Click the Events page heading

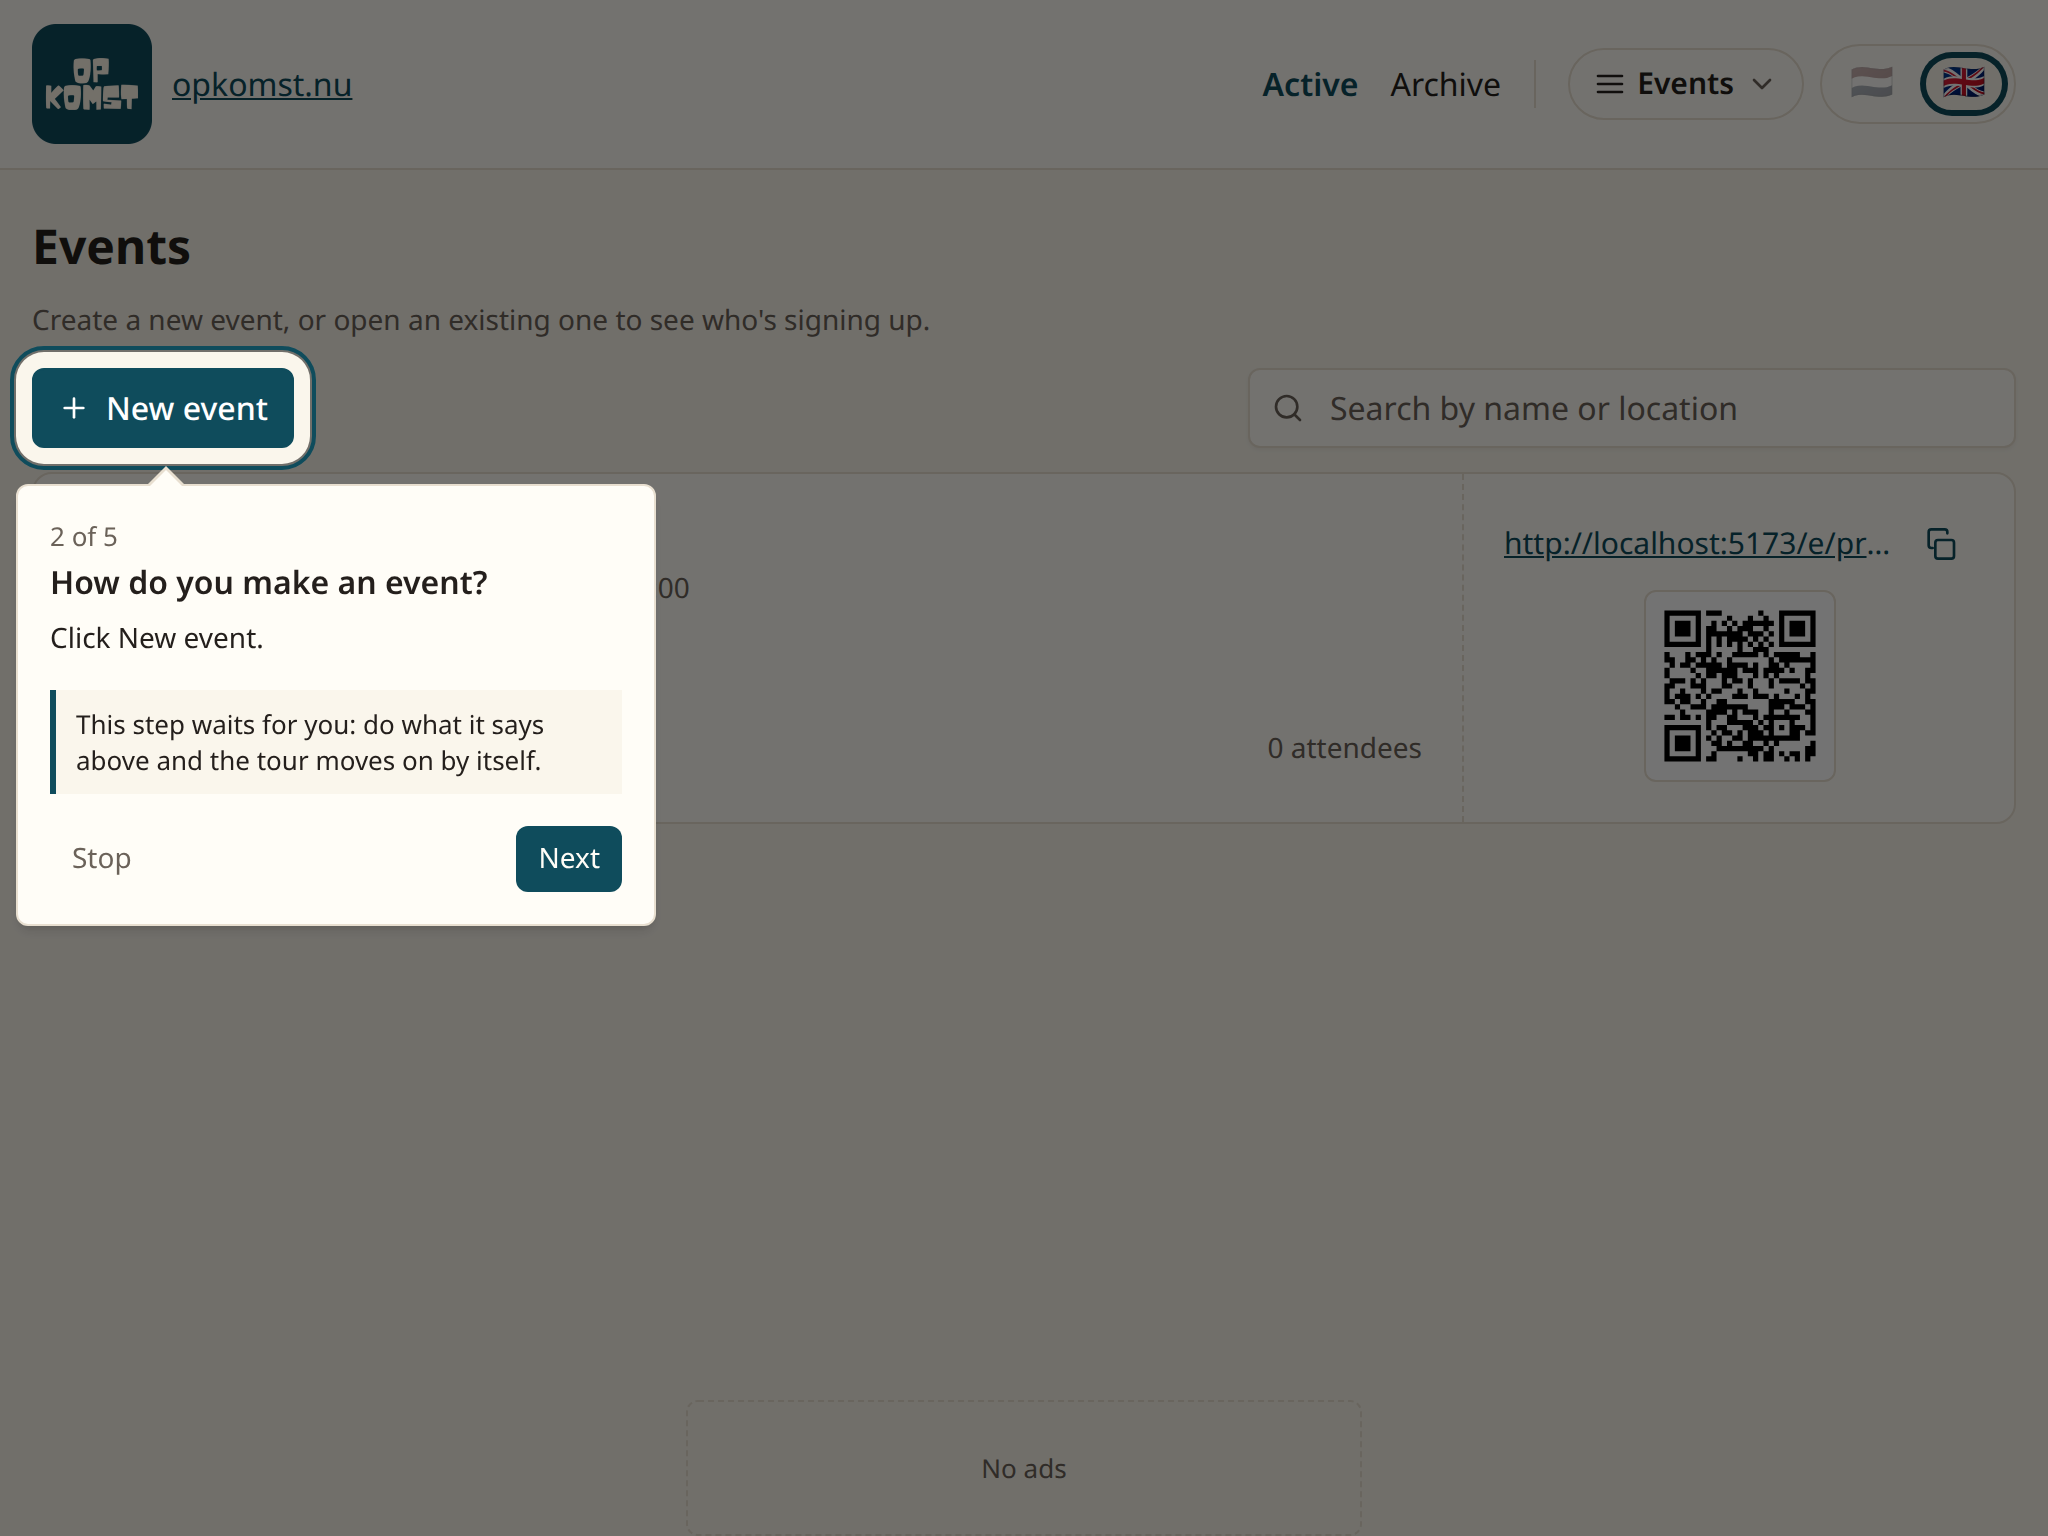[112, 247]
